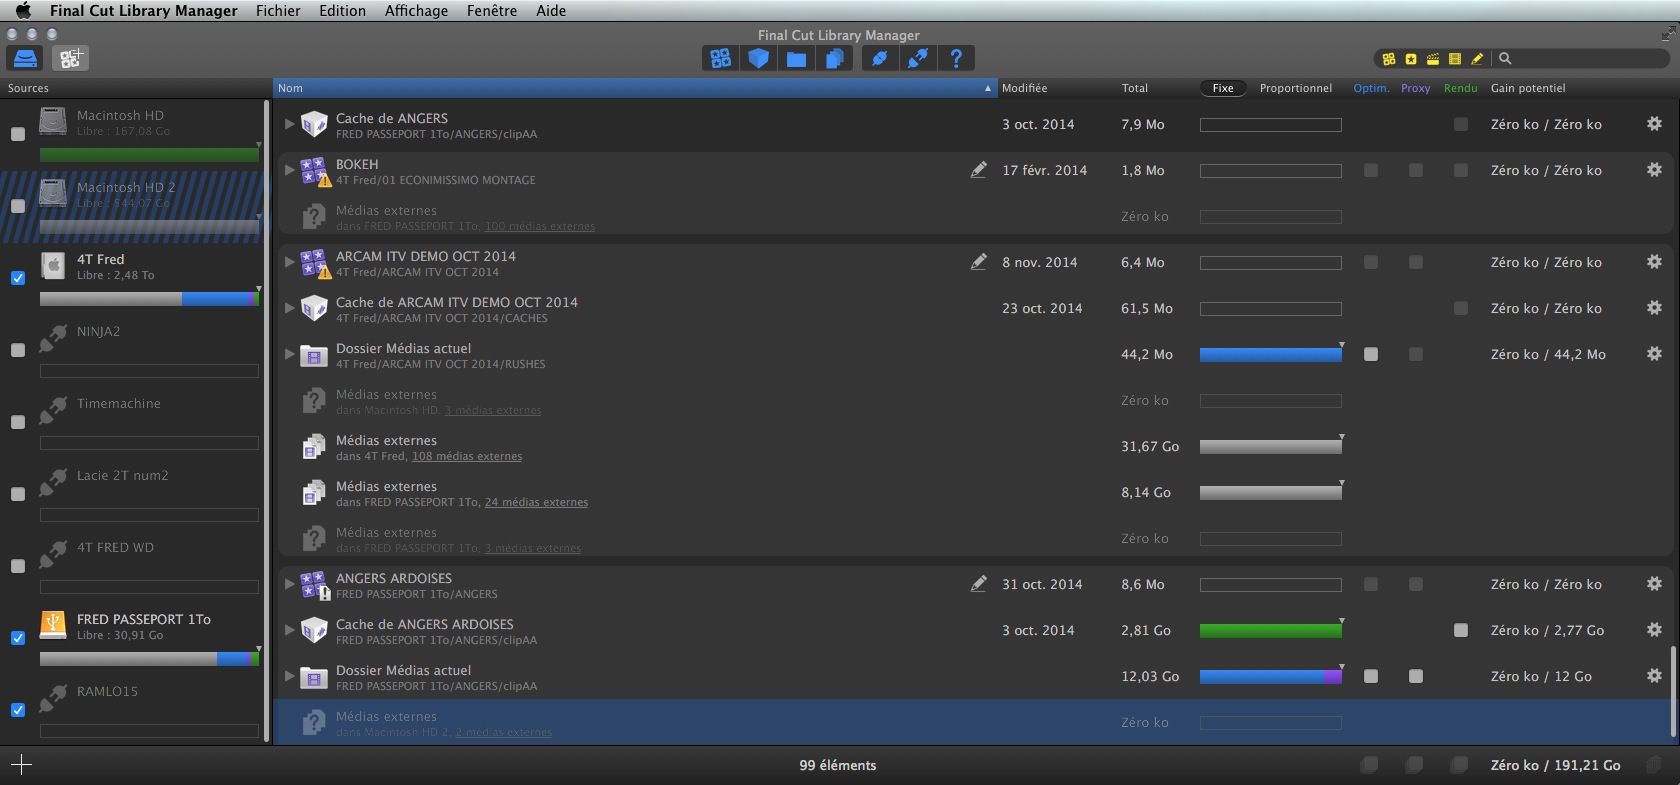1680x785 pixels.
Task: Toggle sort order arrow on Nom column
Action: (x=988, y=88)
